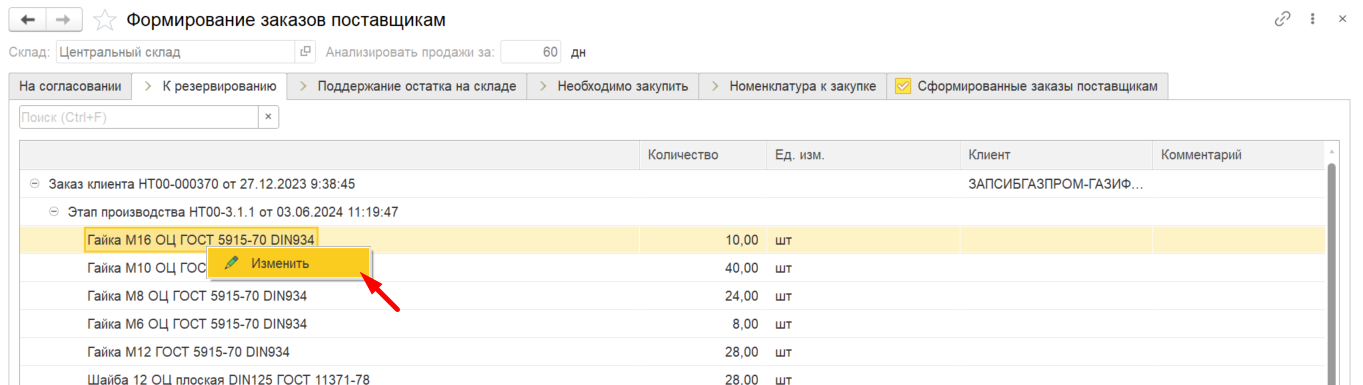Image resolution: width=1363 pixels, height=385 pixels.
Task: Click the search field Поиск (Ctrl+F)
Action: 139,118
